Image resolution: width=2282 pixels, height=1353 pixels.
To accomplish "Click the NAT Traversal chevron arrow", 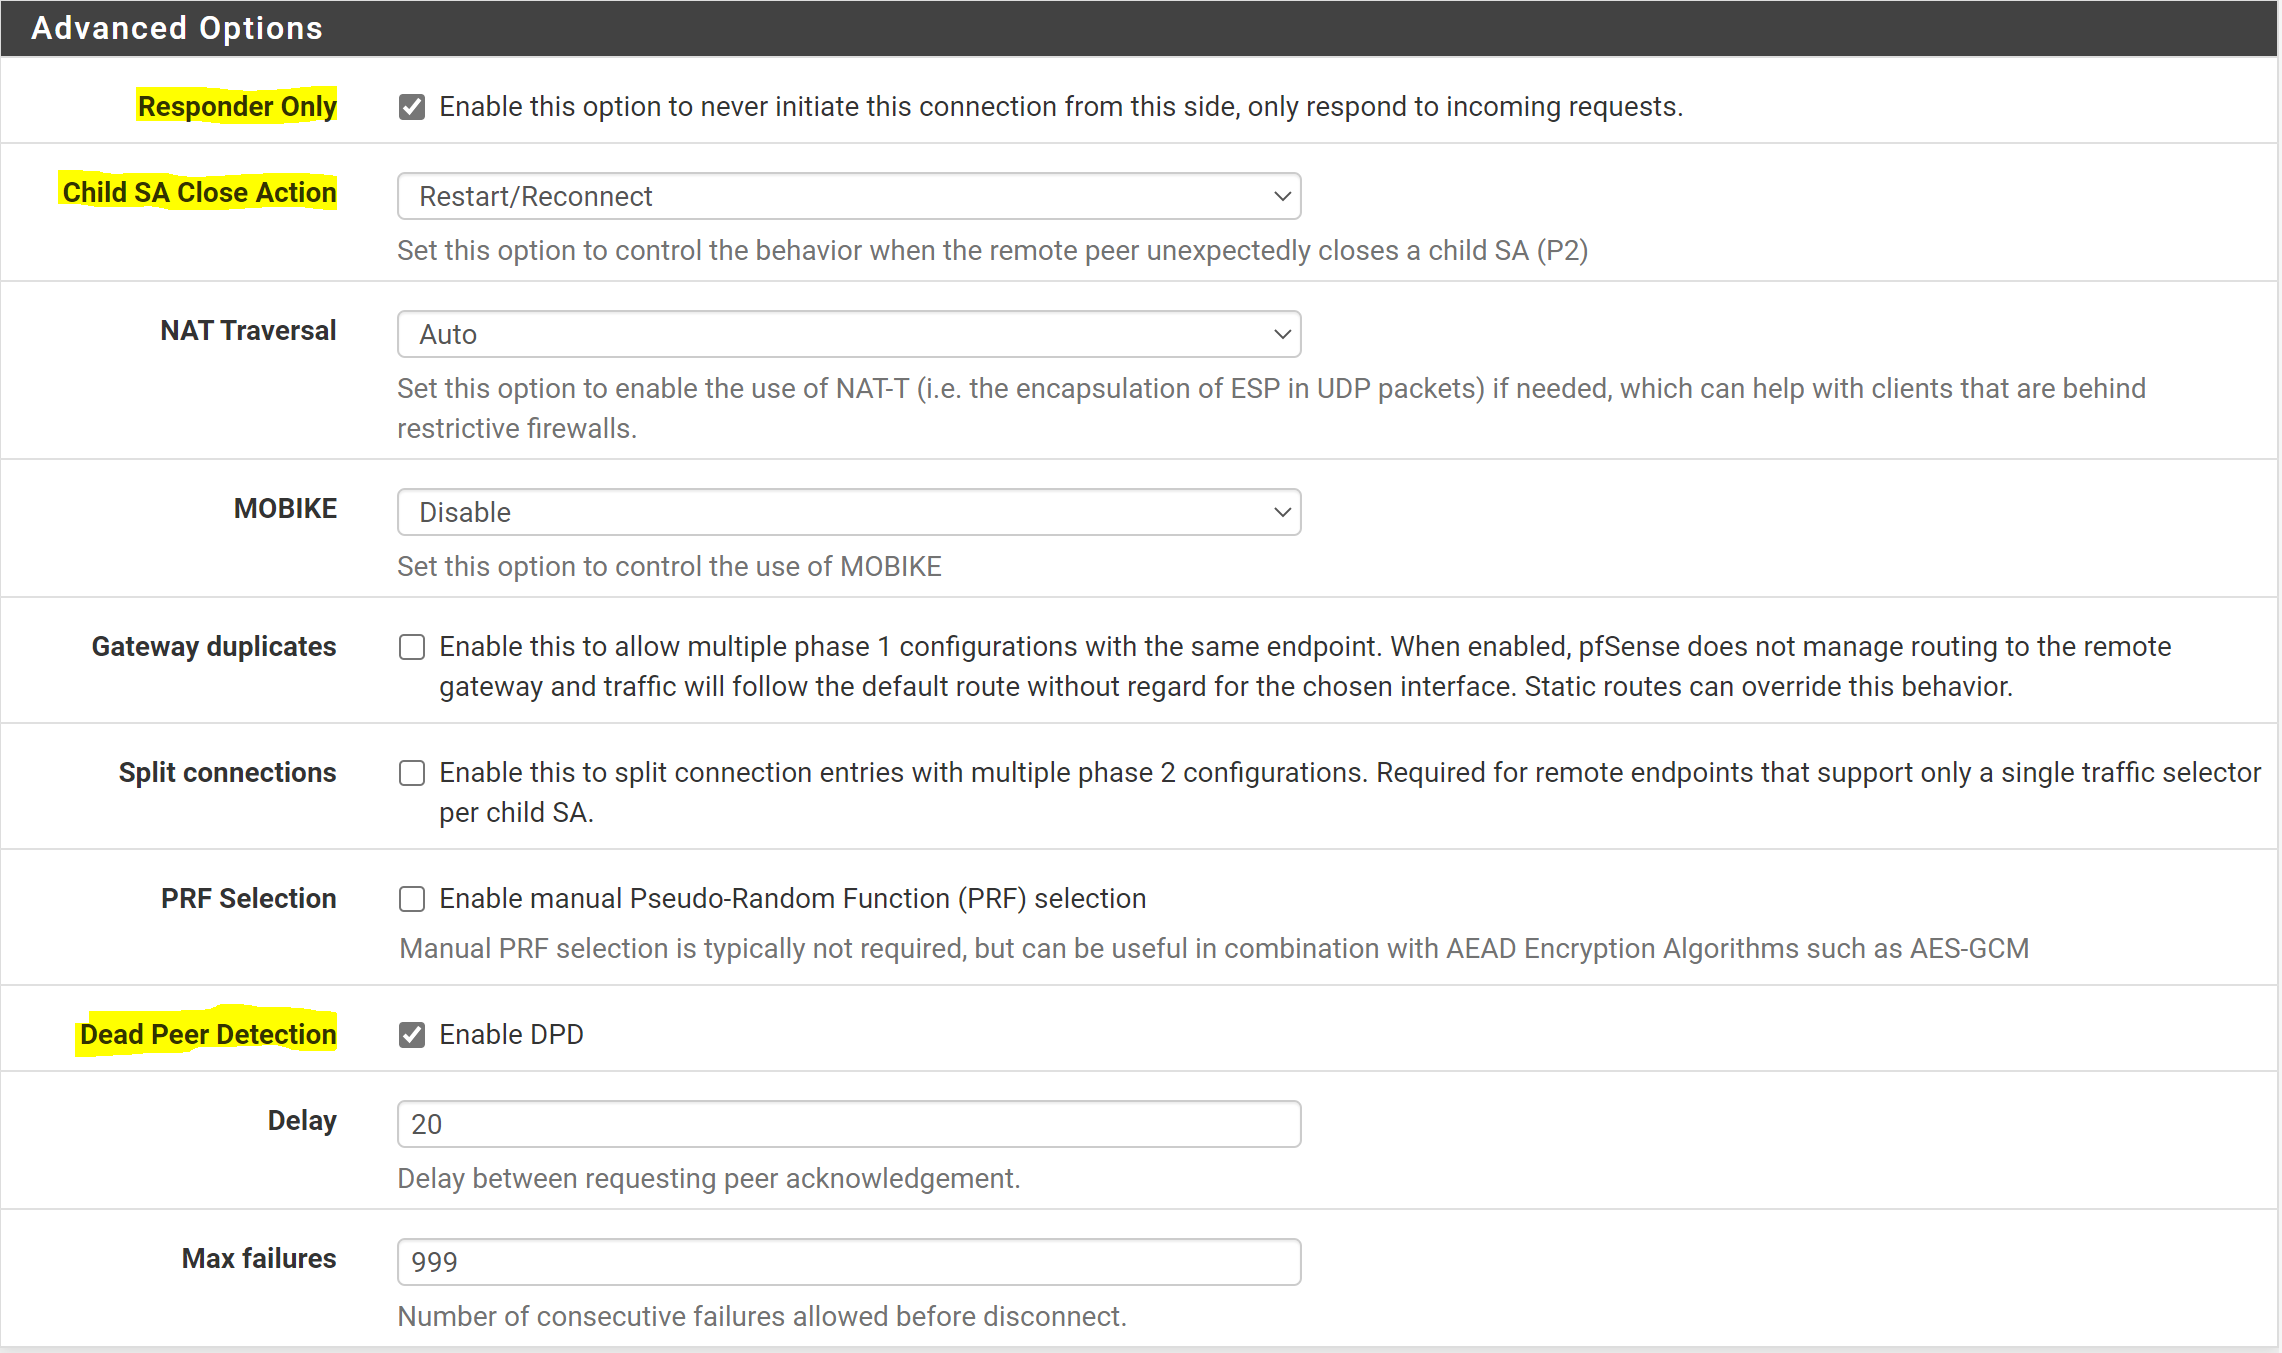I will [x=1282, y=334].
